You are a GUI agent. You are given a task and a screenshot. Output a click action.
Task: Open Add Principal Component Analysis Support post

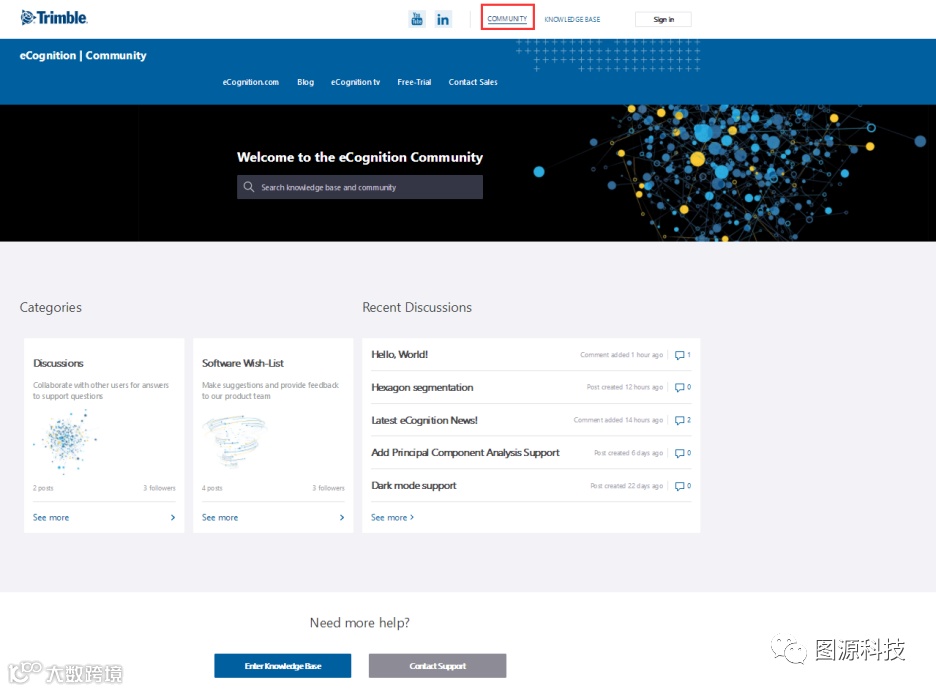[x=465, y=453]
